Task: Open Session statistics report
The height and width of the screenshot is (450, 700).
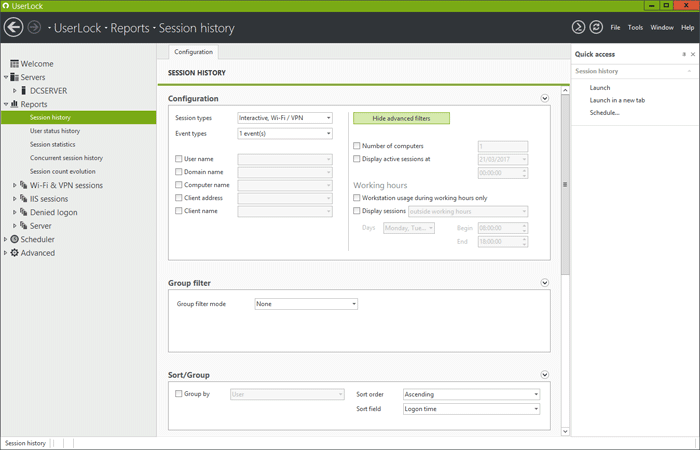Action: point(53,144)
